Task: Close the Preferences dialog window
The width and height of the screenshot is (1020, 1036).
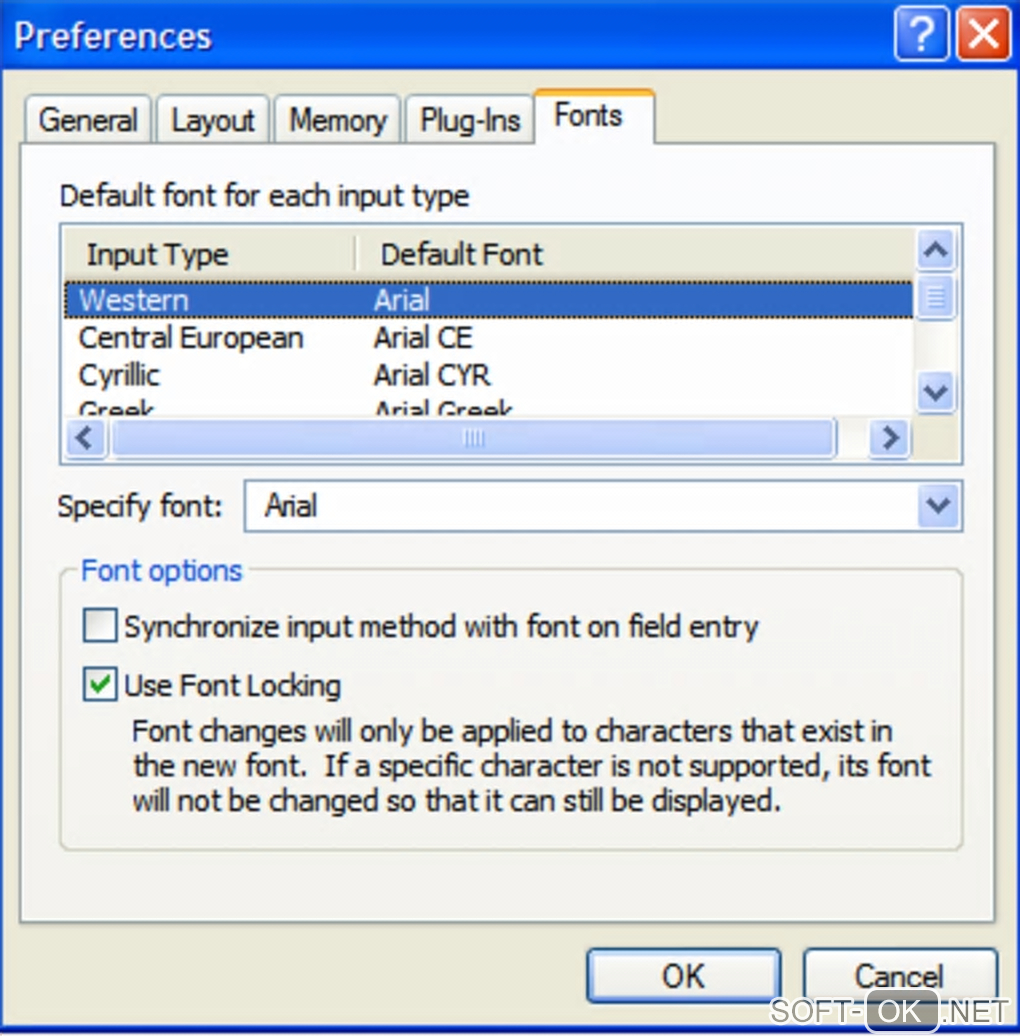Action: (x=983, y=37)
